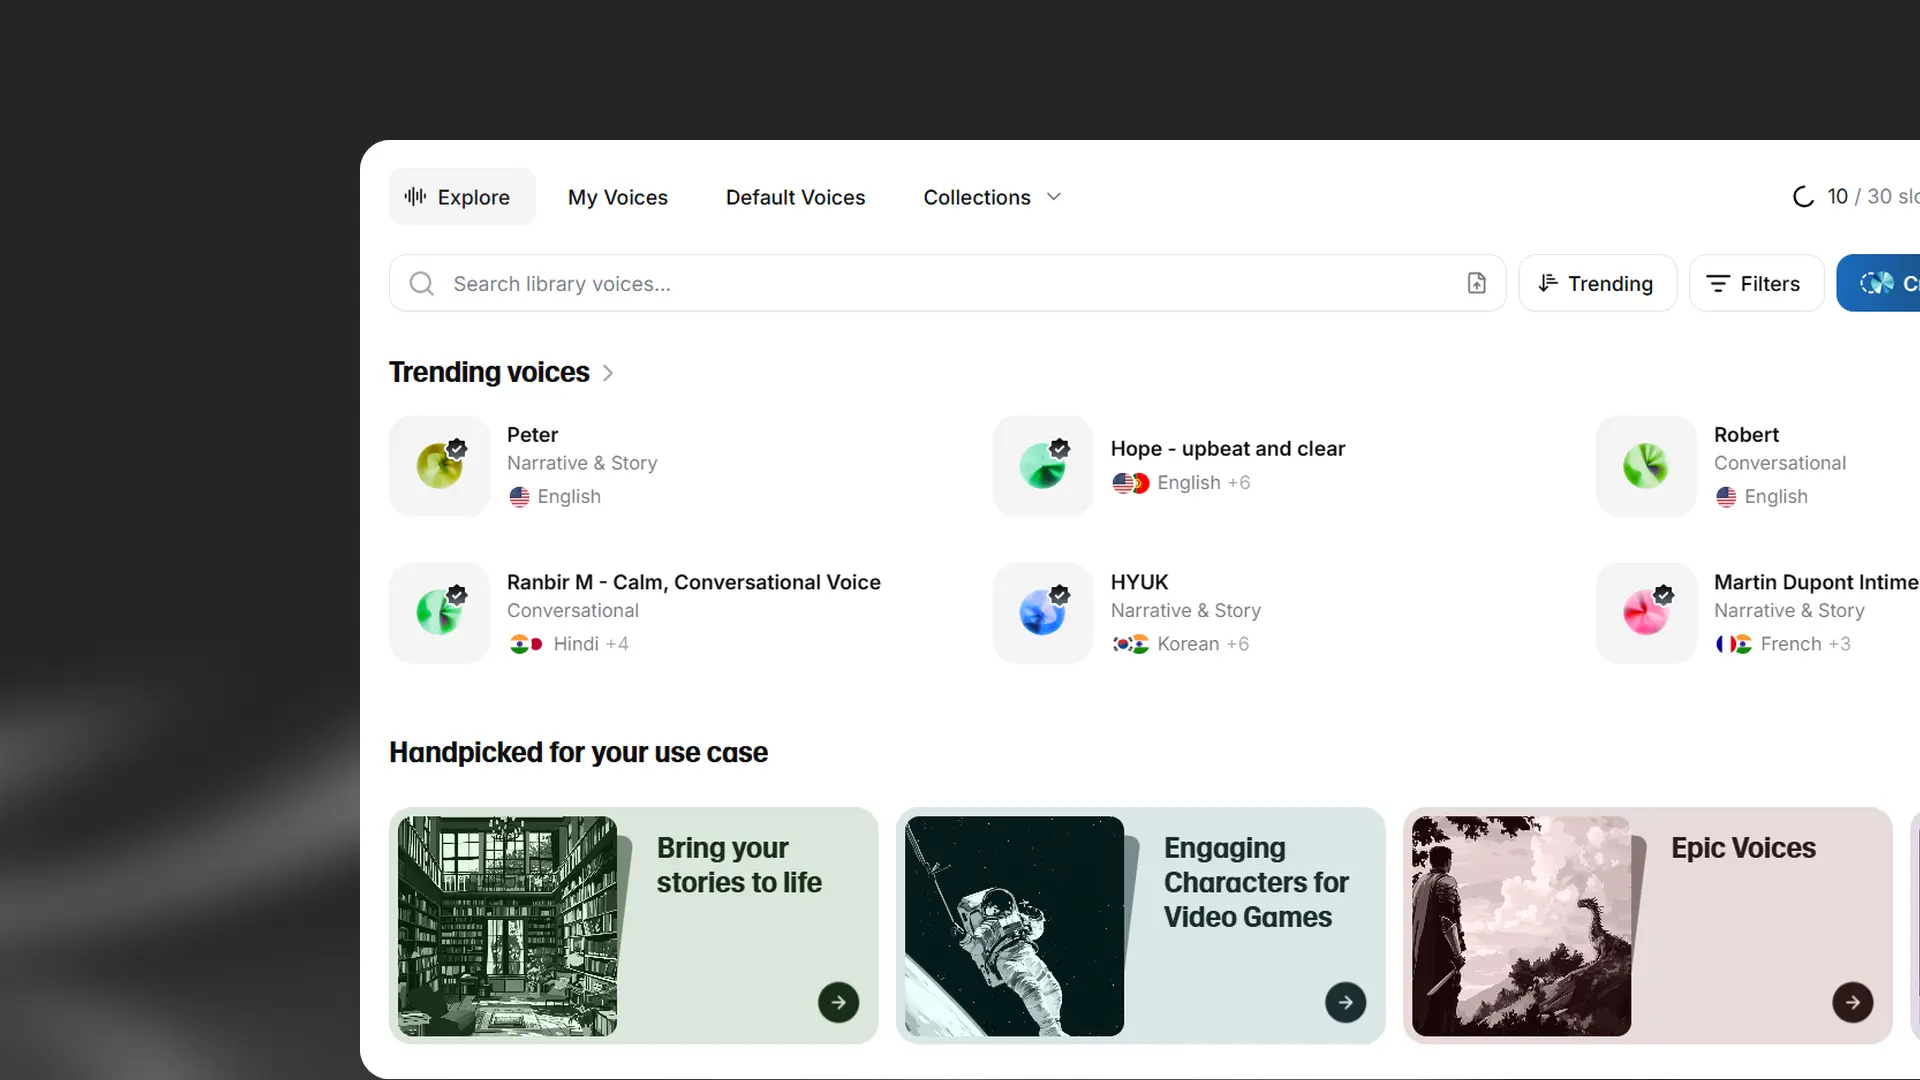This screenshot has height=1080, width=1920.
Task: Open Ranbir M's voice avatar thumbnail
Action: [x=438, y=612]
